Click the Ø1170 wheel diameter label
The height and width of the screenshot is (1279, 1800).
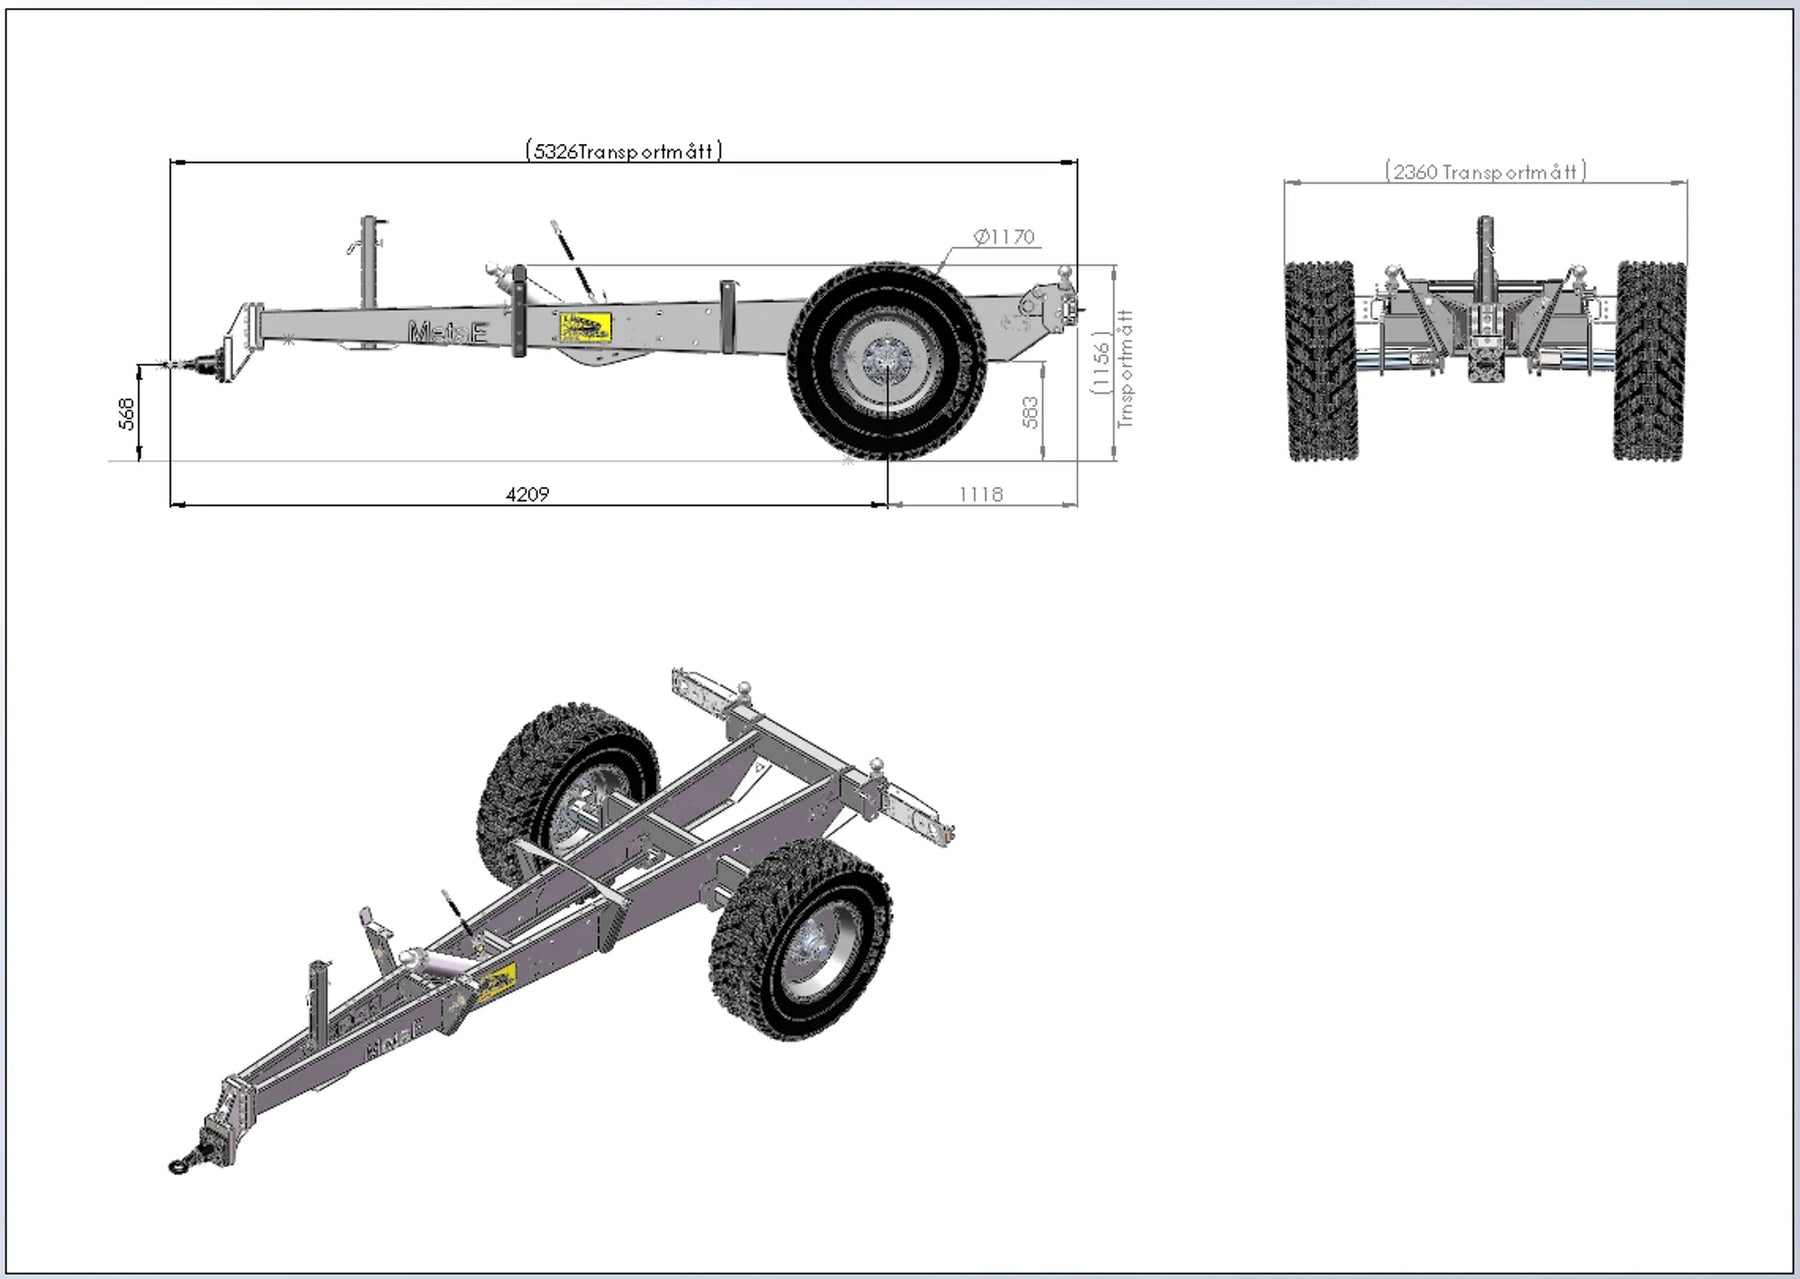pos(1004,237)
